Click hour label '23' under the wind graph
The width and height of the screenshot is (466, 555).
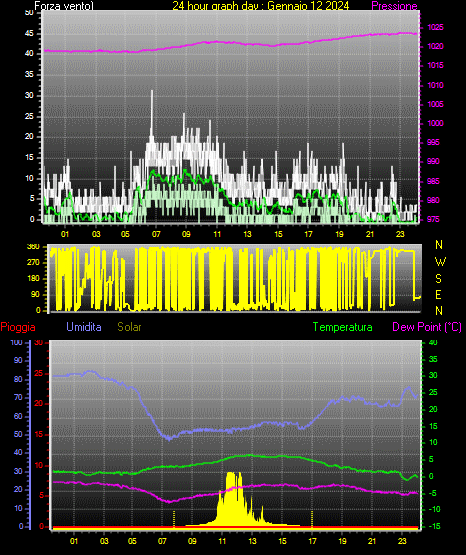click(400, 234)
